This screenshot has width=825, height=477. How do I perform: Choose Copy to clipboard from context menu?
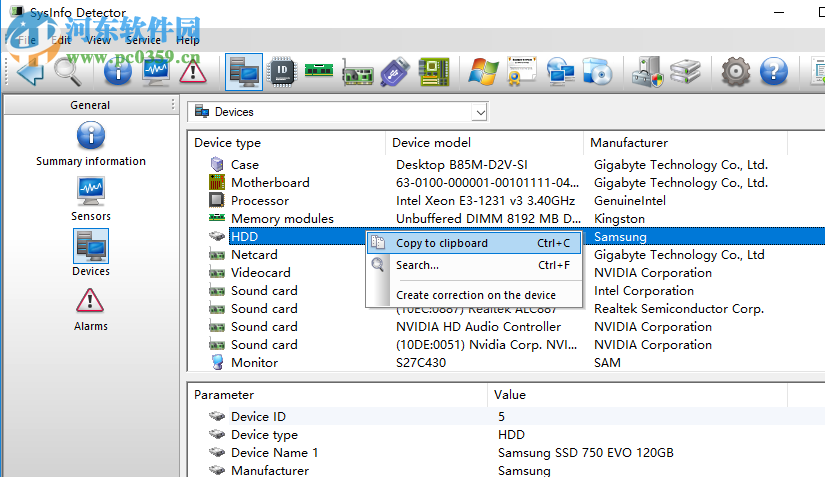tap(474, 243)
